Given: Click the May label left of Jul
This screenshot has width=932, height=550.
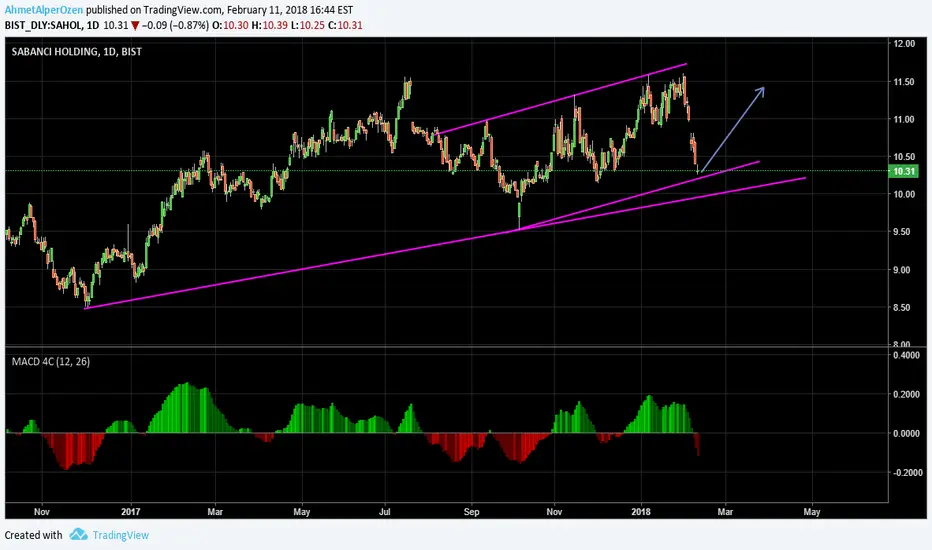Looking at the screenshot, I should pos(302,511).
